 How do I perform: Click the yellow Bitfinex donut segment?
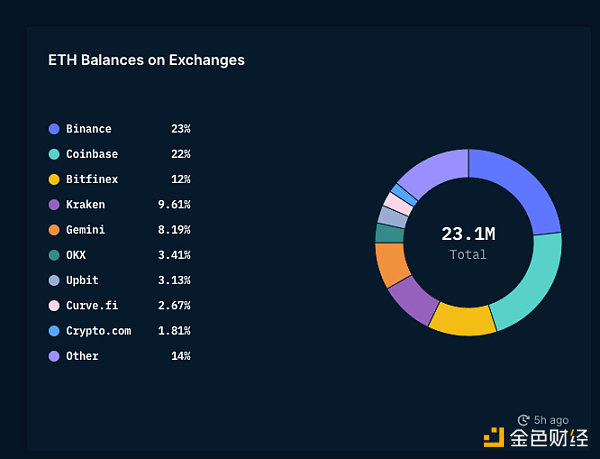coord(462,321)
